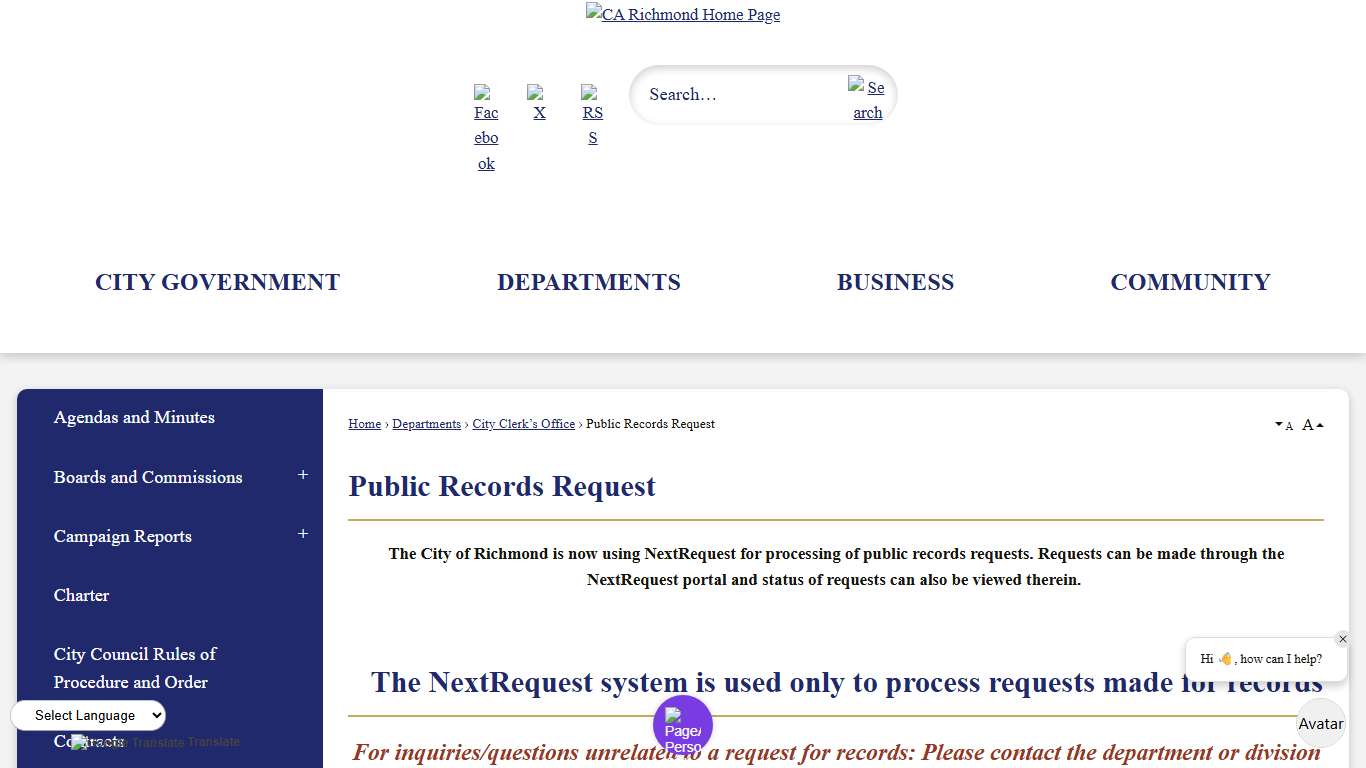Open the City Clerk's Office breadcrumb link

tap(523, 423)
